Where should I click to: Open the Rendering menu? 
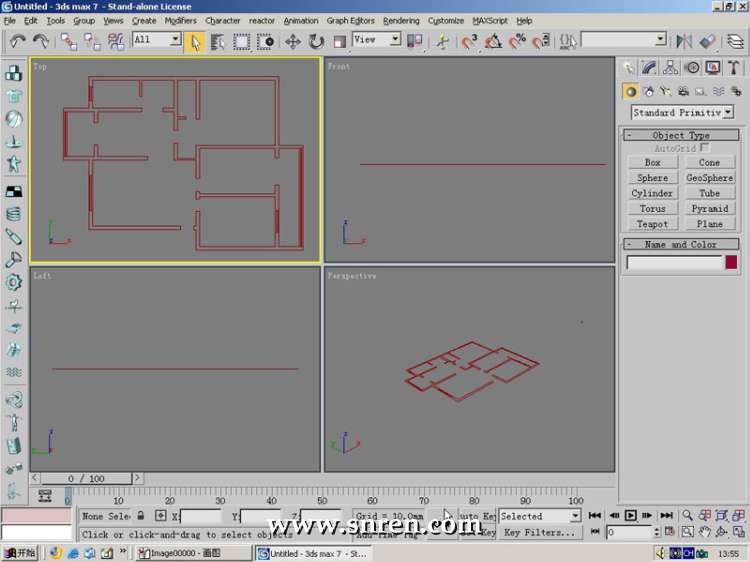(x=401, y=20)
